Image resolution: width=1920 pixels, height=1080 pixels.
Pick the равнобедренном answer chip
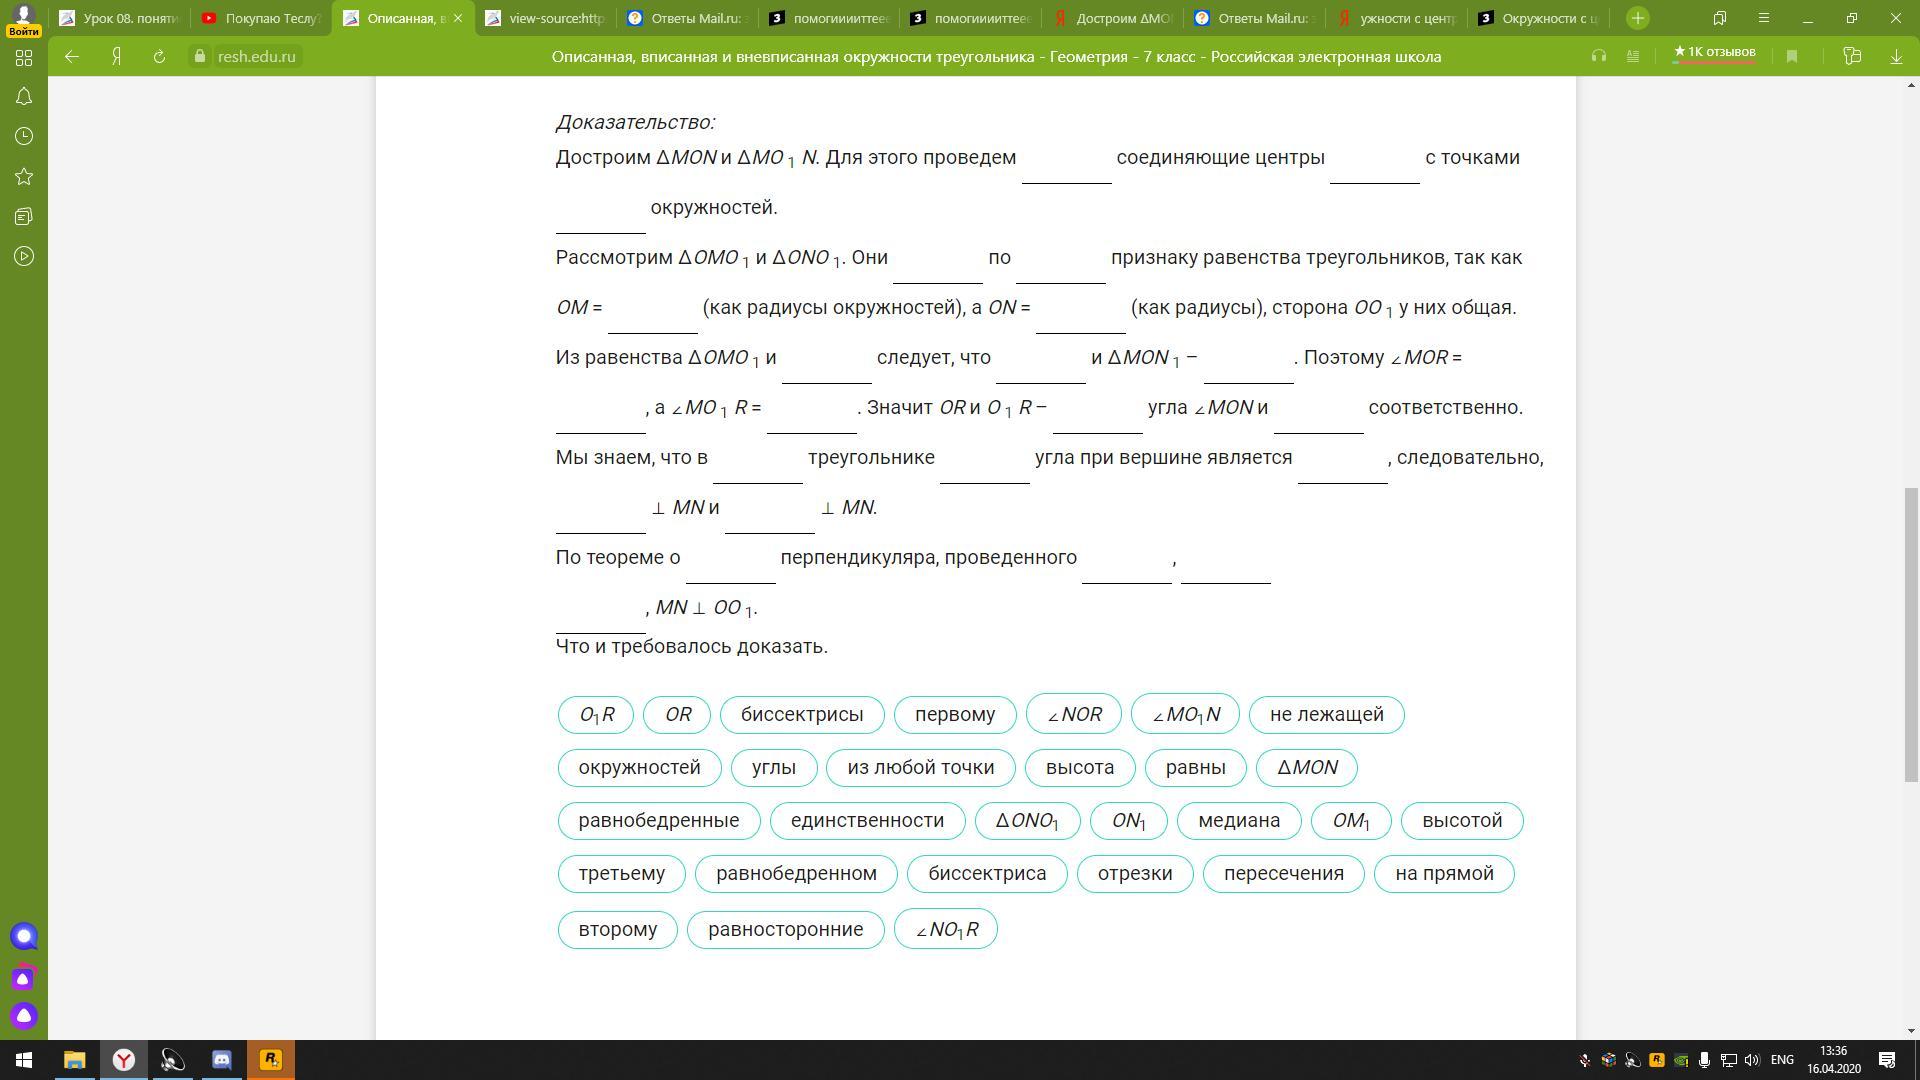click(796, 874)
